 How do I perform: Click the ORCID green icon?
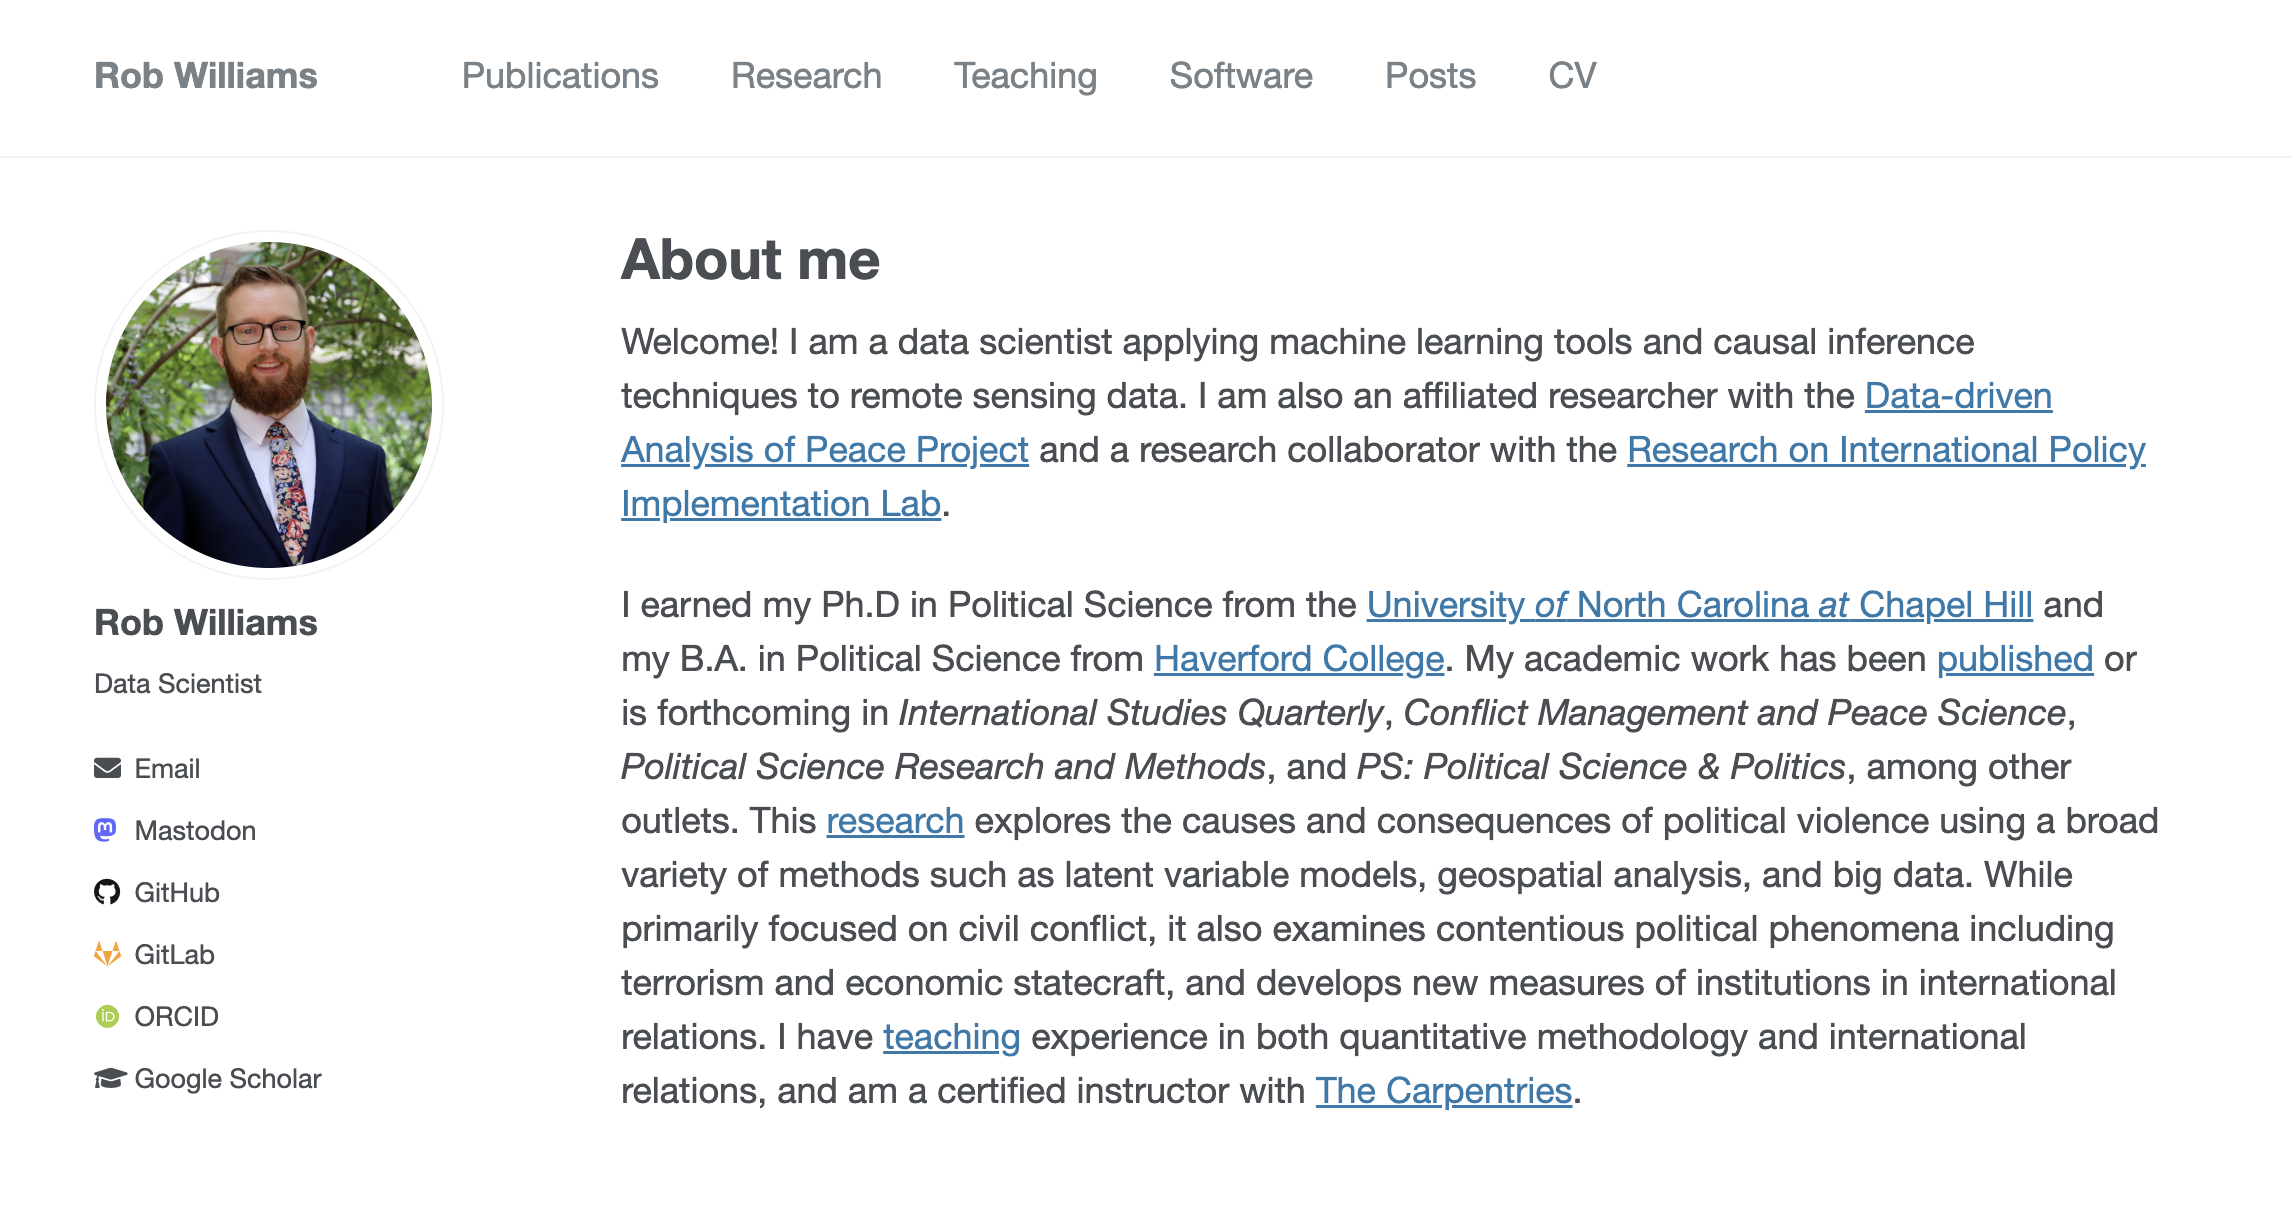tap(107, 1016)
